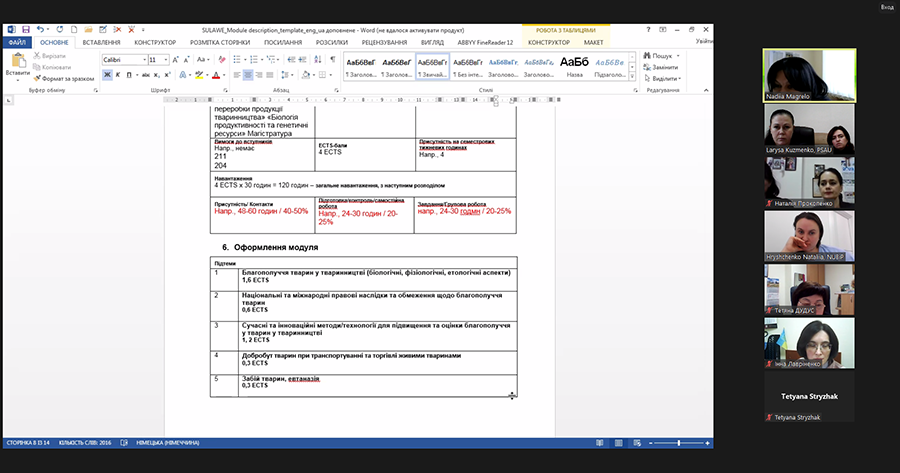Align text left
This screenshot has width=900, height=473.
click(237, 75)
